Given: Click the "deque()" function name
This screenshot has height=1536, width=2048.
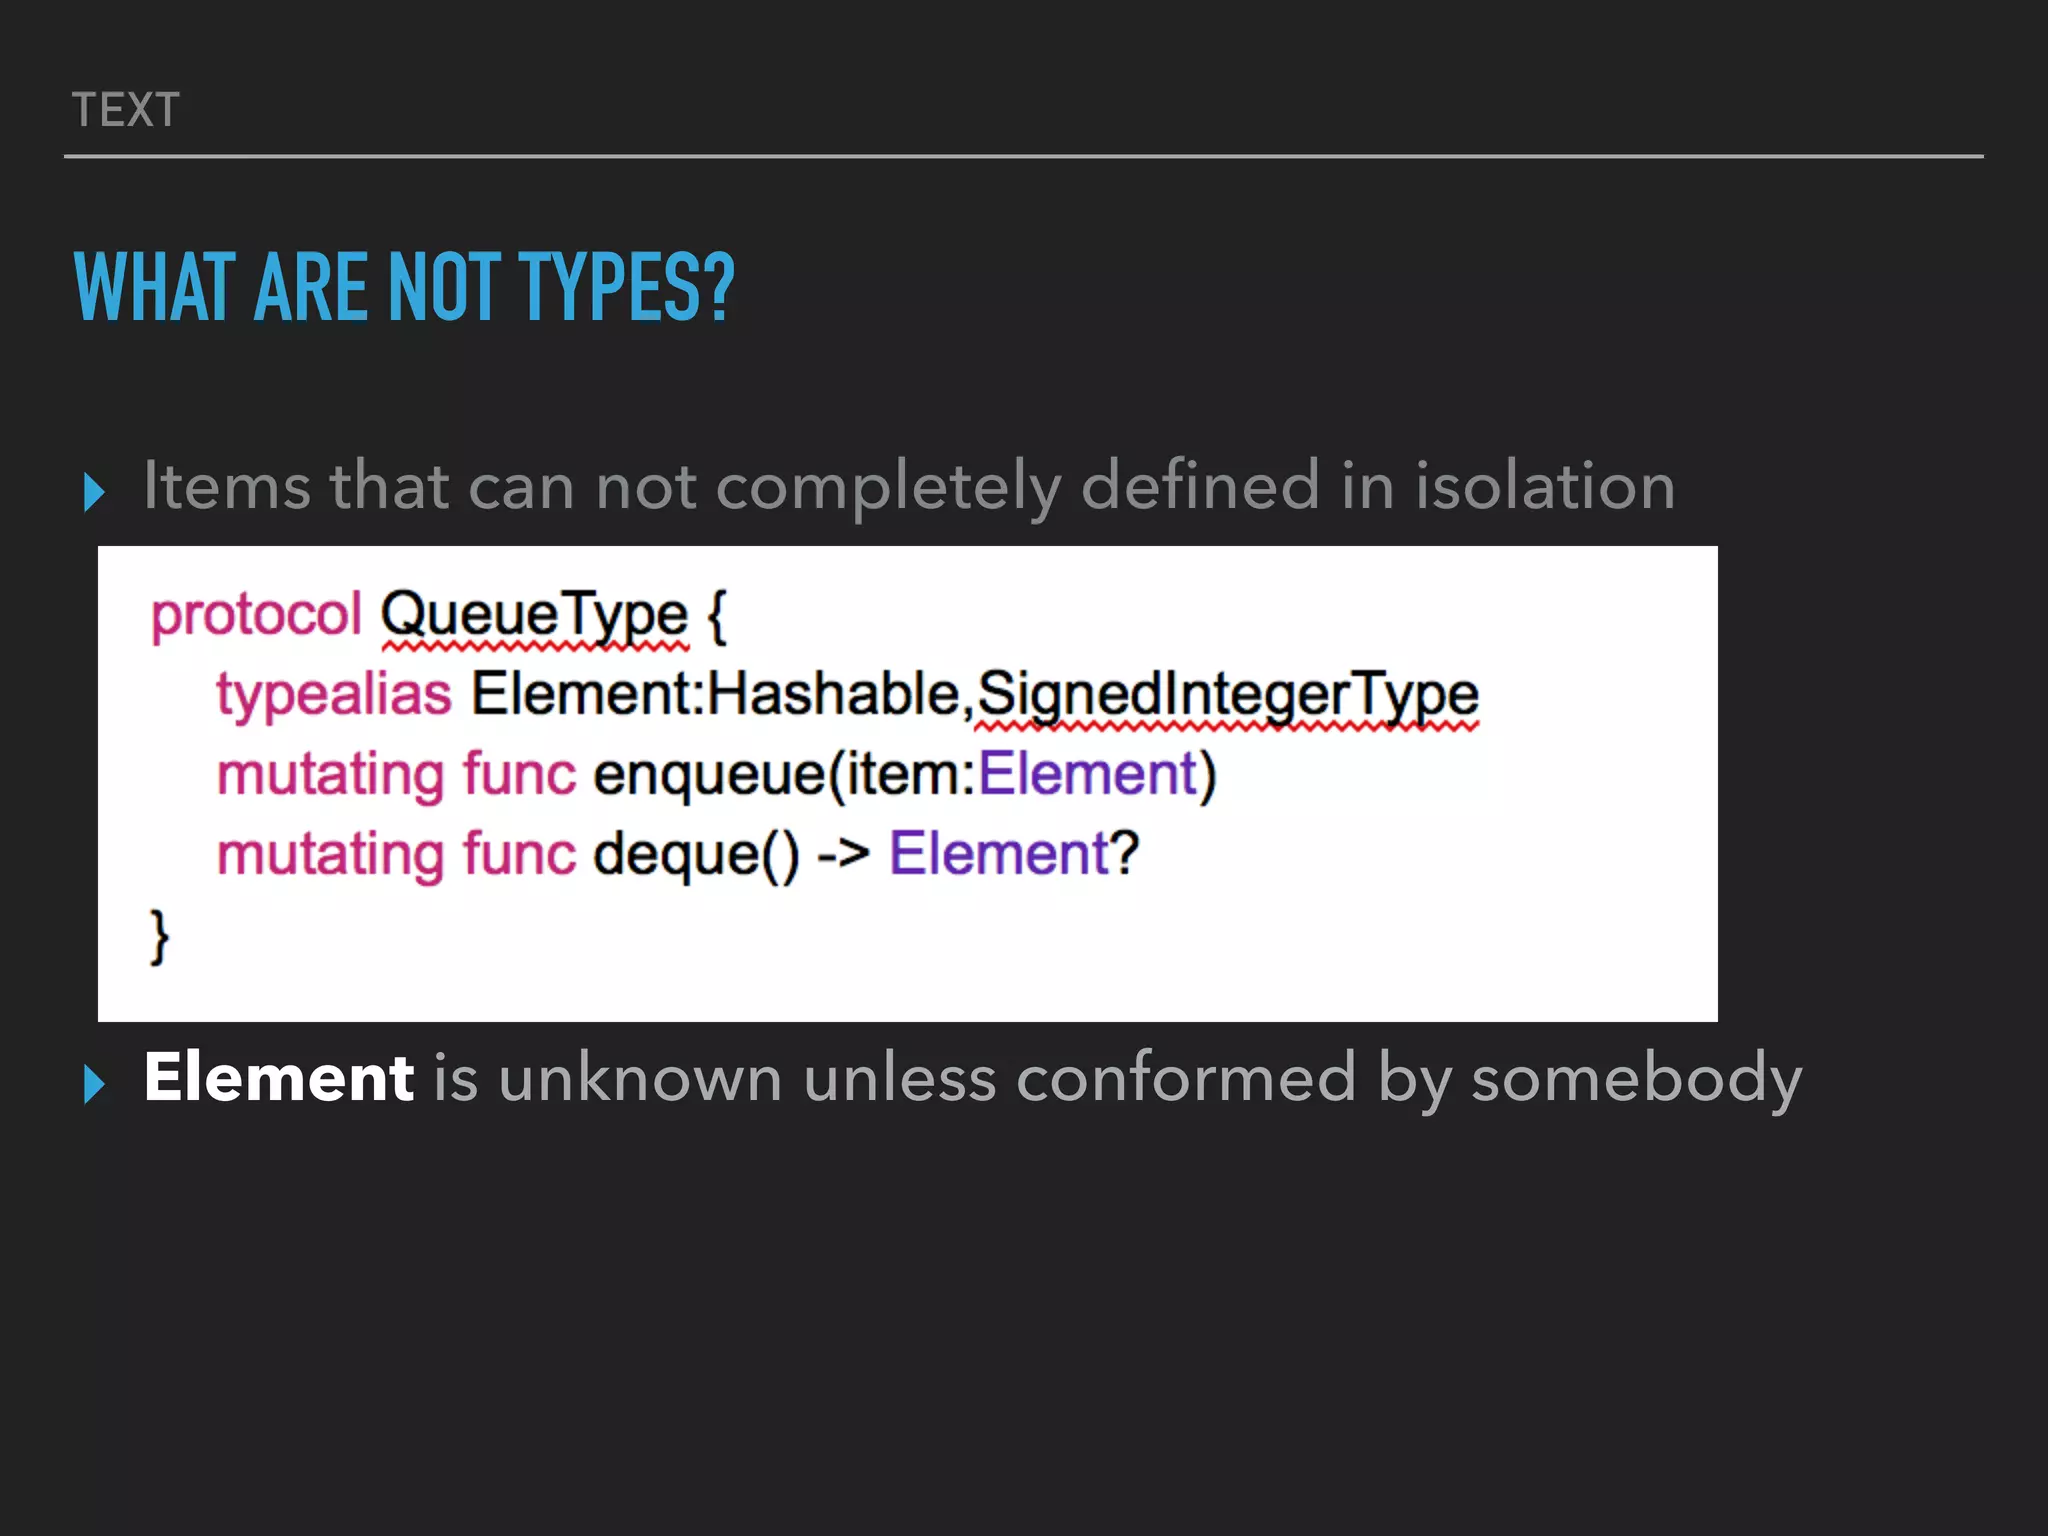Looking at the screenshot, I should 696,854.
